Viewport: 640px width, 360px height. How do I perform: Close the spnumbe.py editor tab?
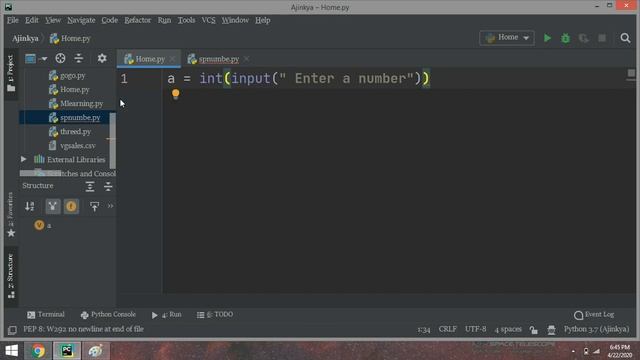[x=247, y=59]
